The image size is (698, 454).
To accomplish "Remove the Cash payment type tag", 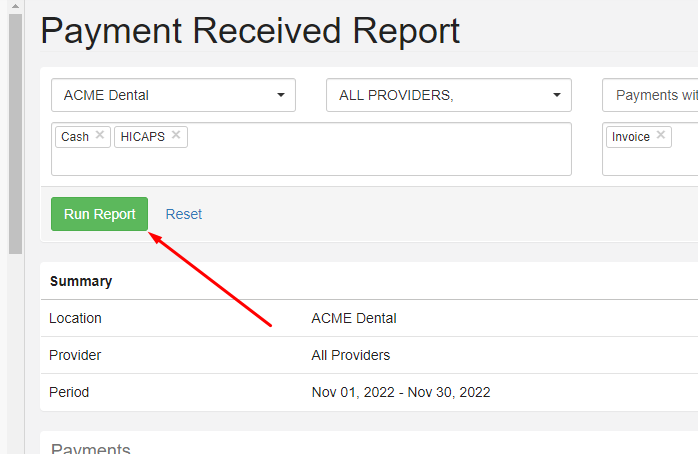I will [100, 135].
